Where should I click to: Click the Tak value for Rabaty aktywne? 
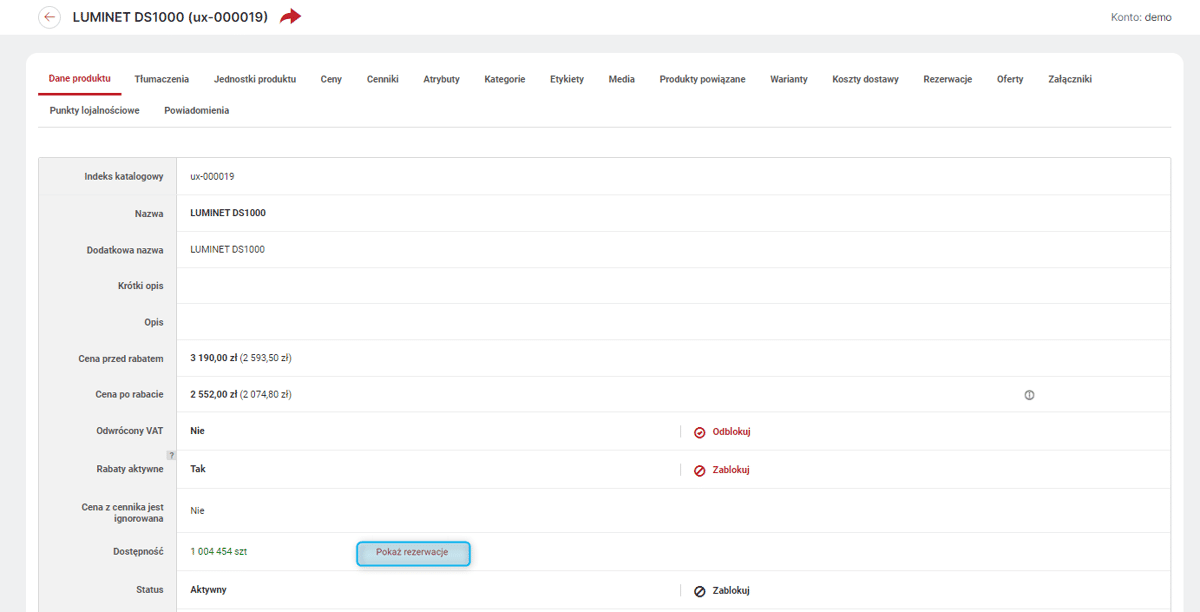coord(198,469)
